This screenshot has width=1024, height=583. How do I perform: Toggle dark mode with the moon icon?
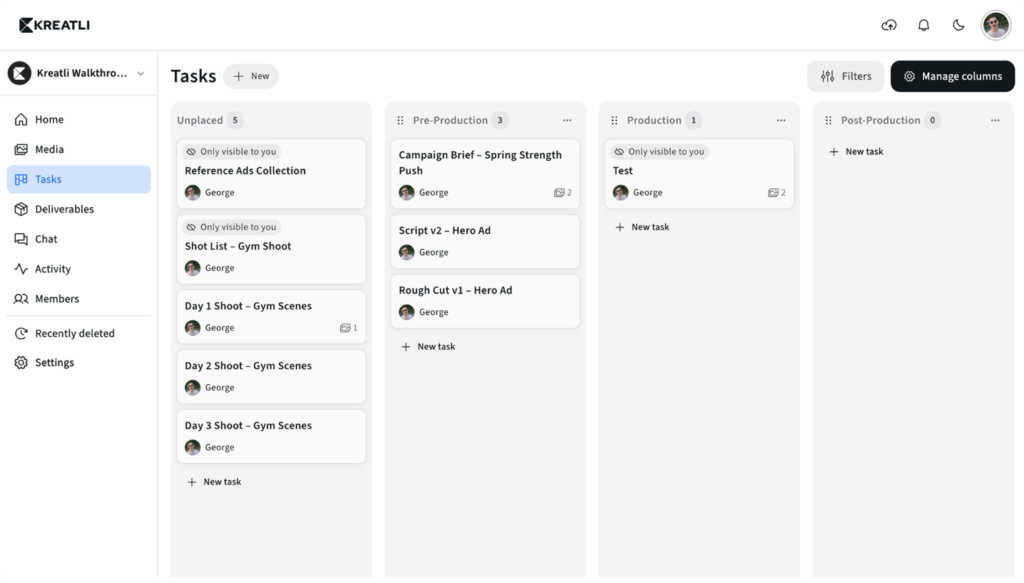[x=958, y=25]
